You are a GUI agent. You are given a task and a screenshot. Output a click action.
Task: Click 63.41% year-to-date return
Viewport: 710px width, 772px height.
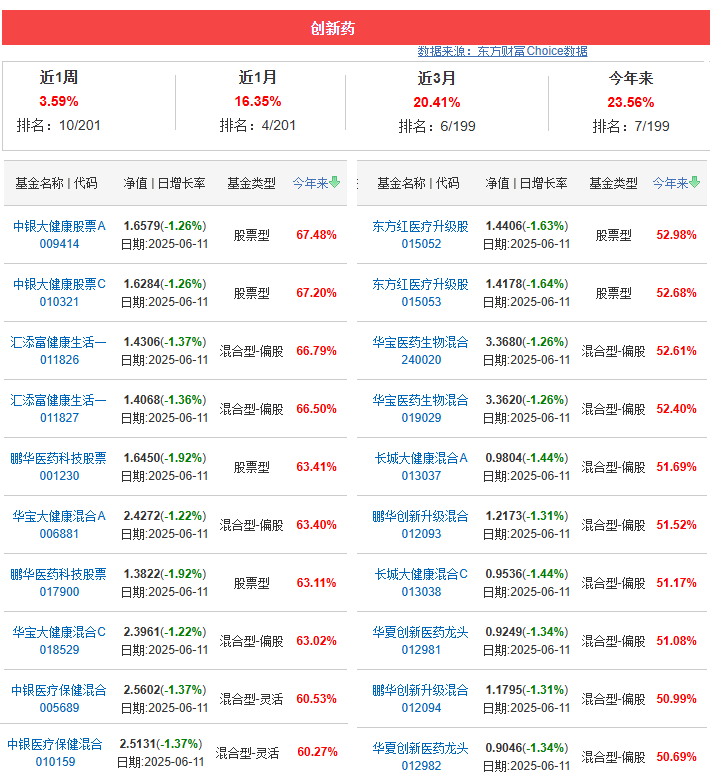click(x=316, y=467)
